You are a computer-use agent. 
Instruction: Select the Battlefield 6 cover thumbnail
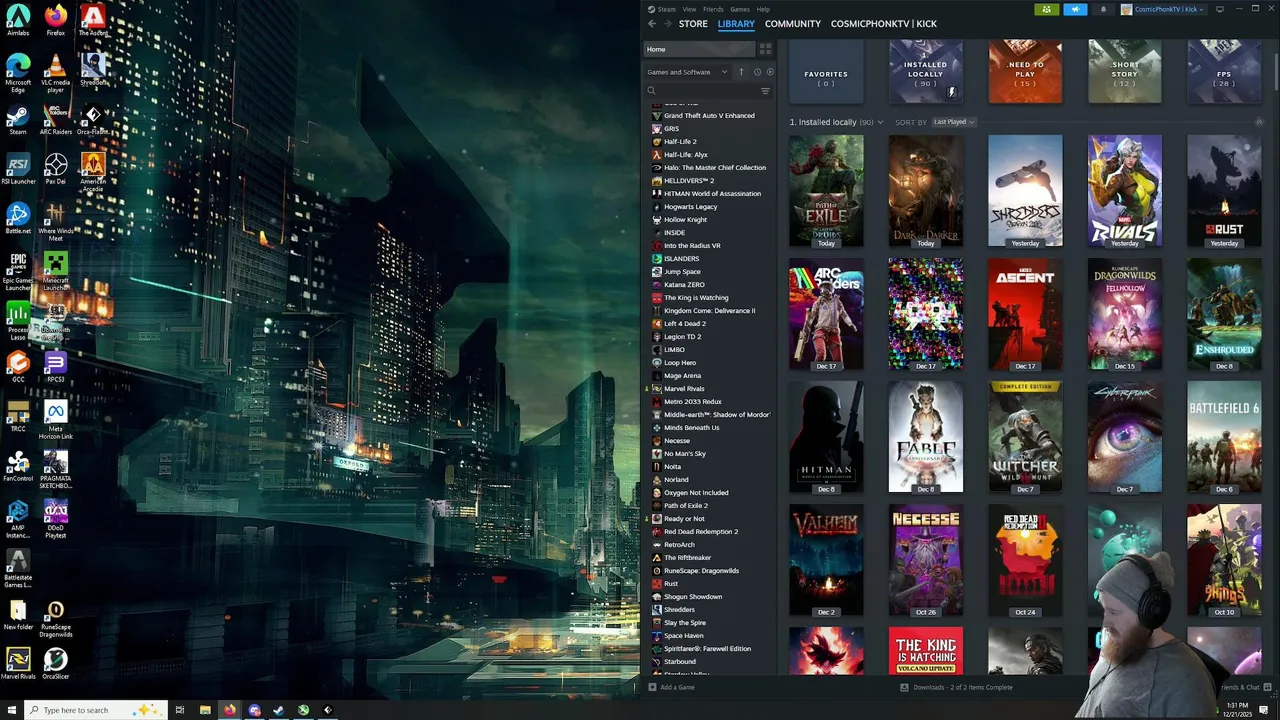(1224, 437)
